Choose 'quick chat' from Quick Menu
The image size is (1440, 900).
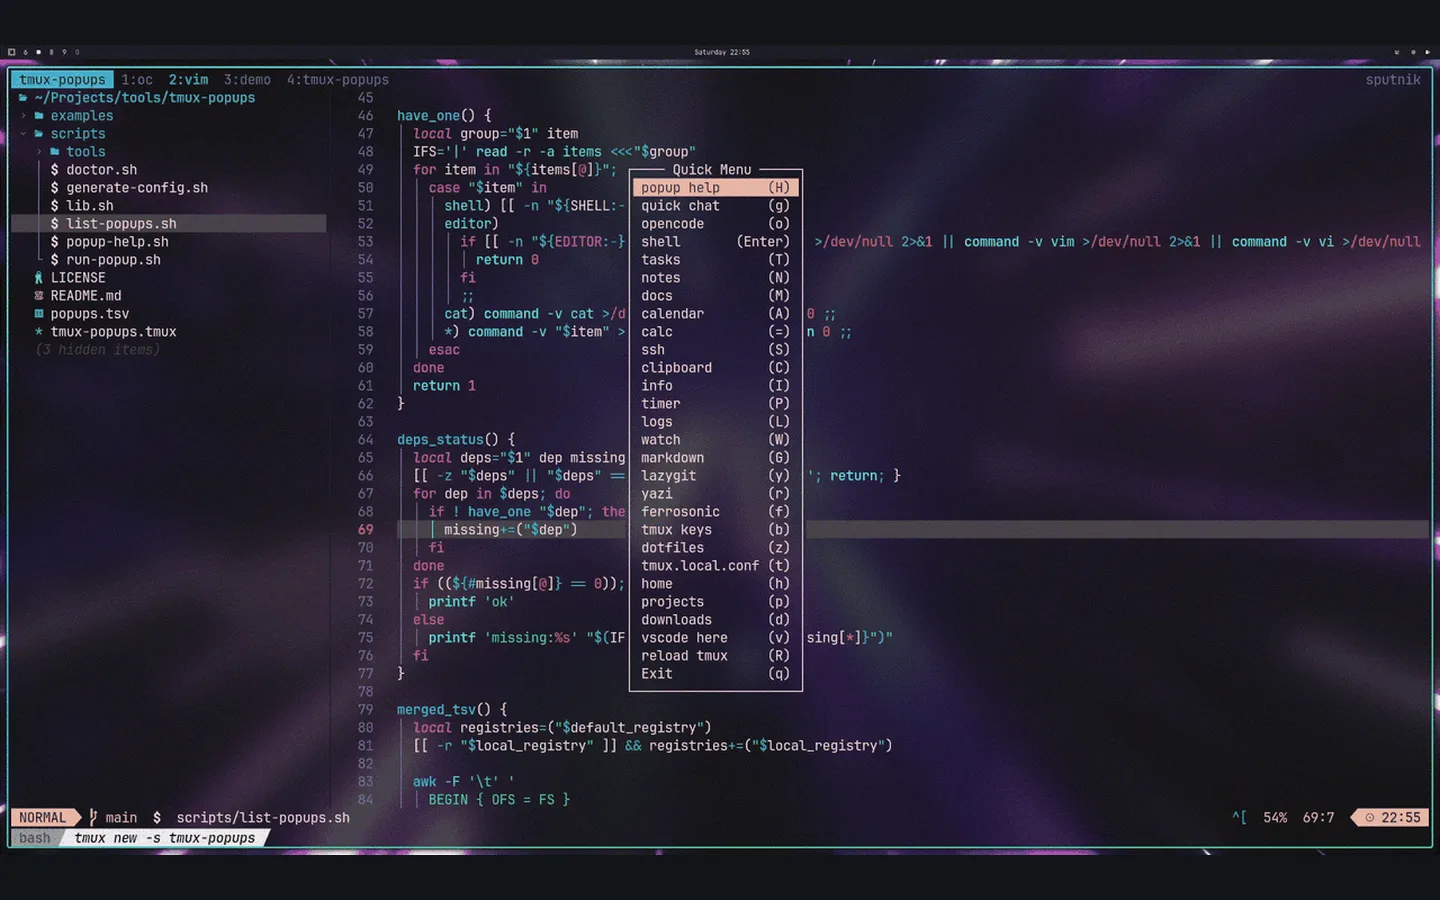tap(716, 206)
